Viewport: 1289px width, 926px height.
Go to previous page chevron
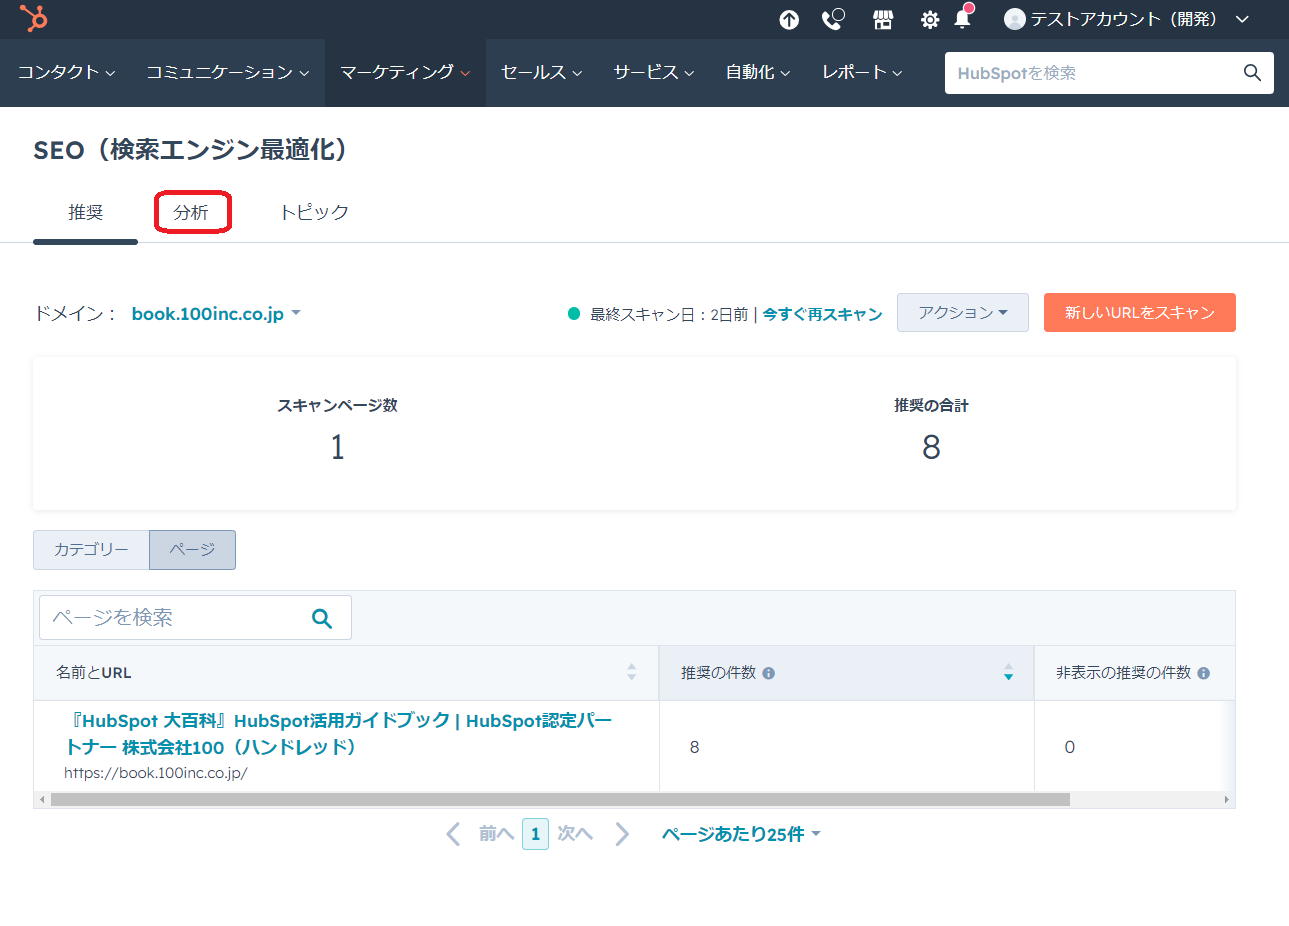(x=453, y=834)
